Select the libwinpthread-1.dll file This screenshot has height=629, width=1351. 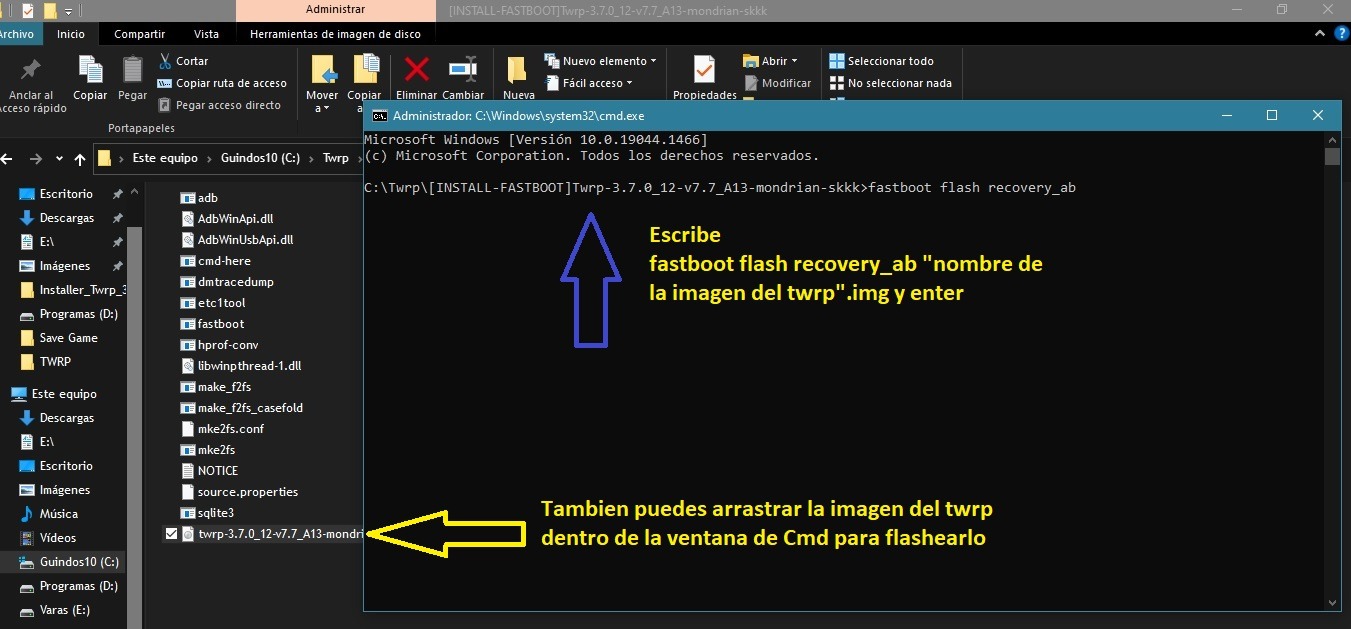pos(242,366)
